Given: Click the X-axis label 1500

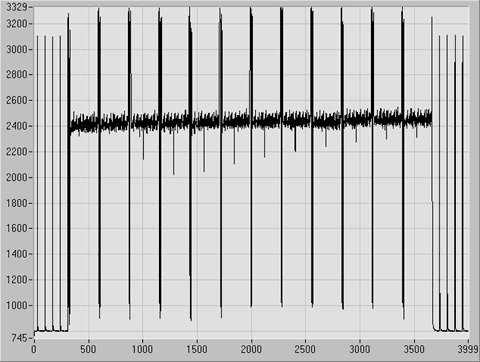Looking at the screenshot, I should point(197,349).
